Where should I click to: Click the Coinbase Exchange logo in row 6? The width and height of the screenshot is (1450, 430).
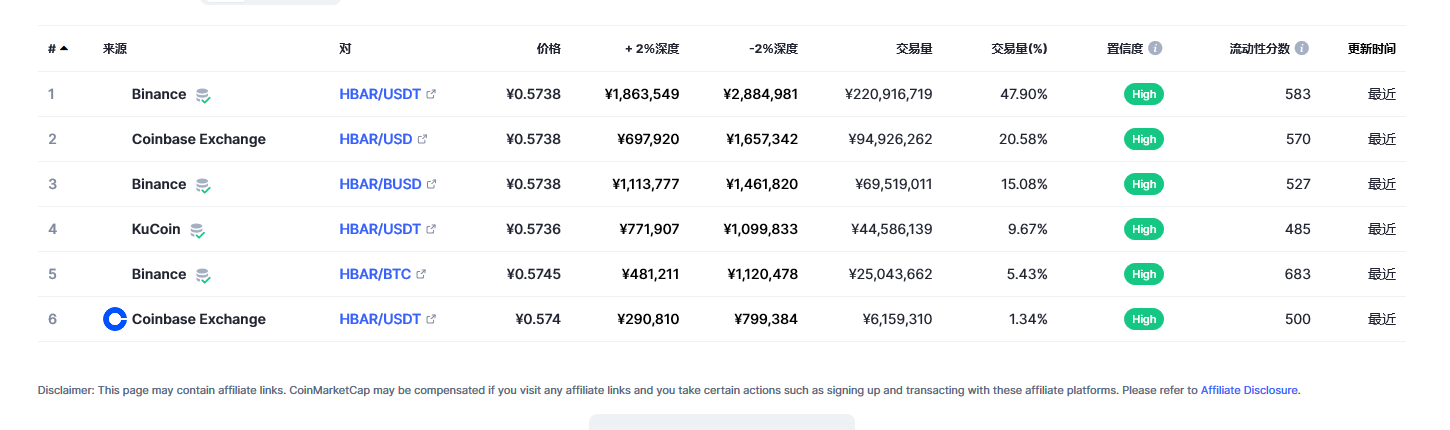[115, 319]
